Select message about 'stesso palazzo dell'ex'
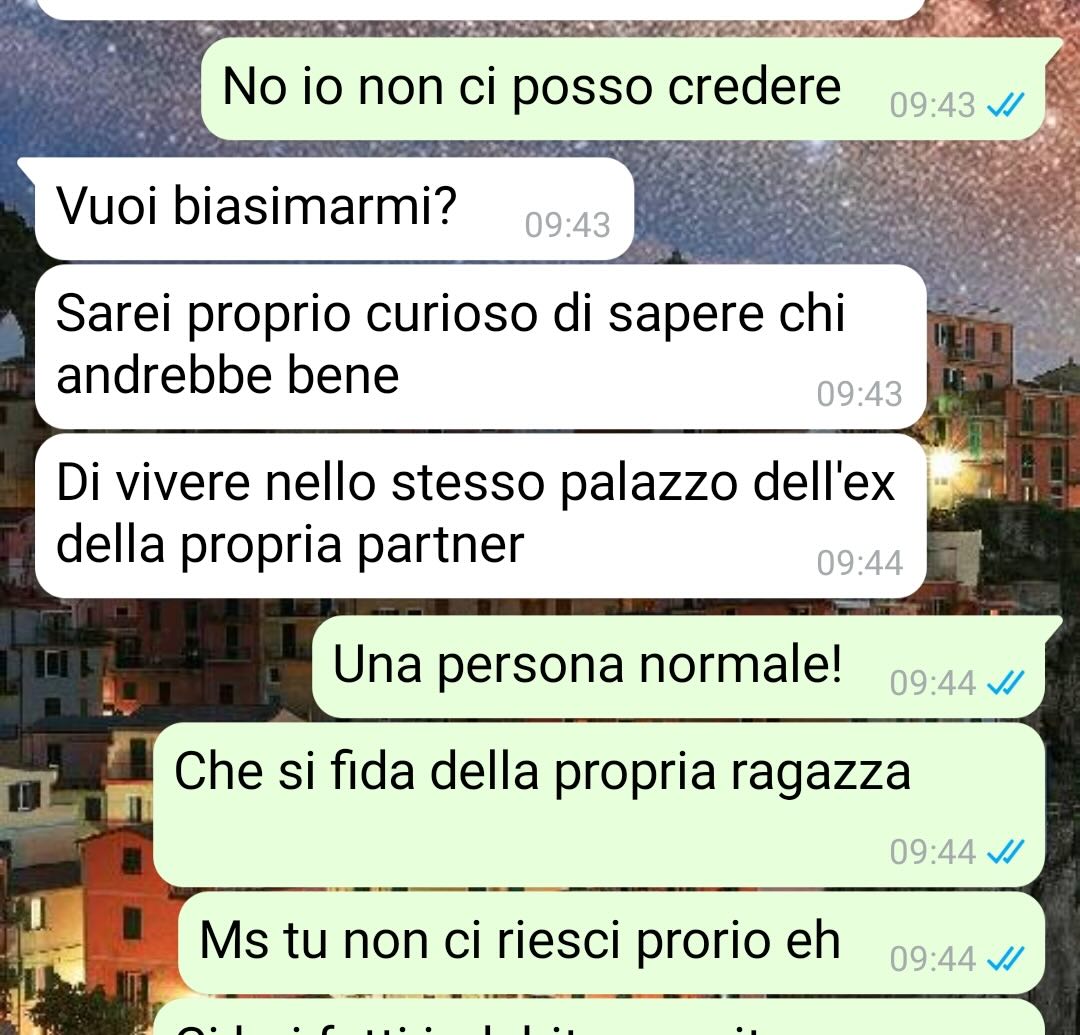This screenshot has width=1080, height=1035. (480, 515)
